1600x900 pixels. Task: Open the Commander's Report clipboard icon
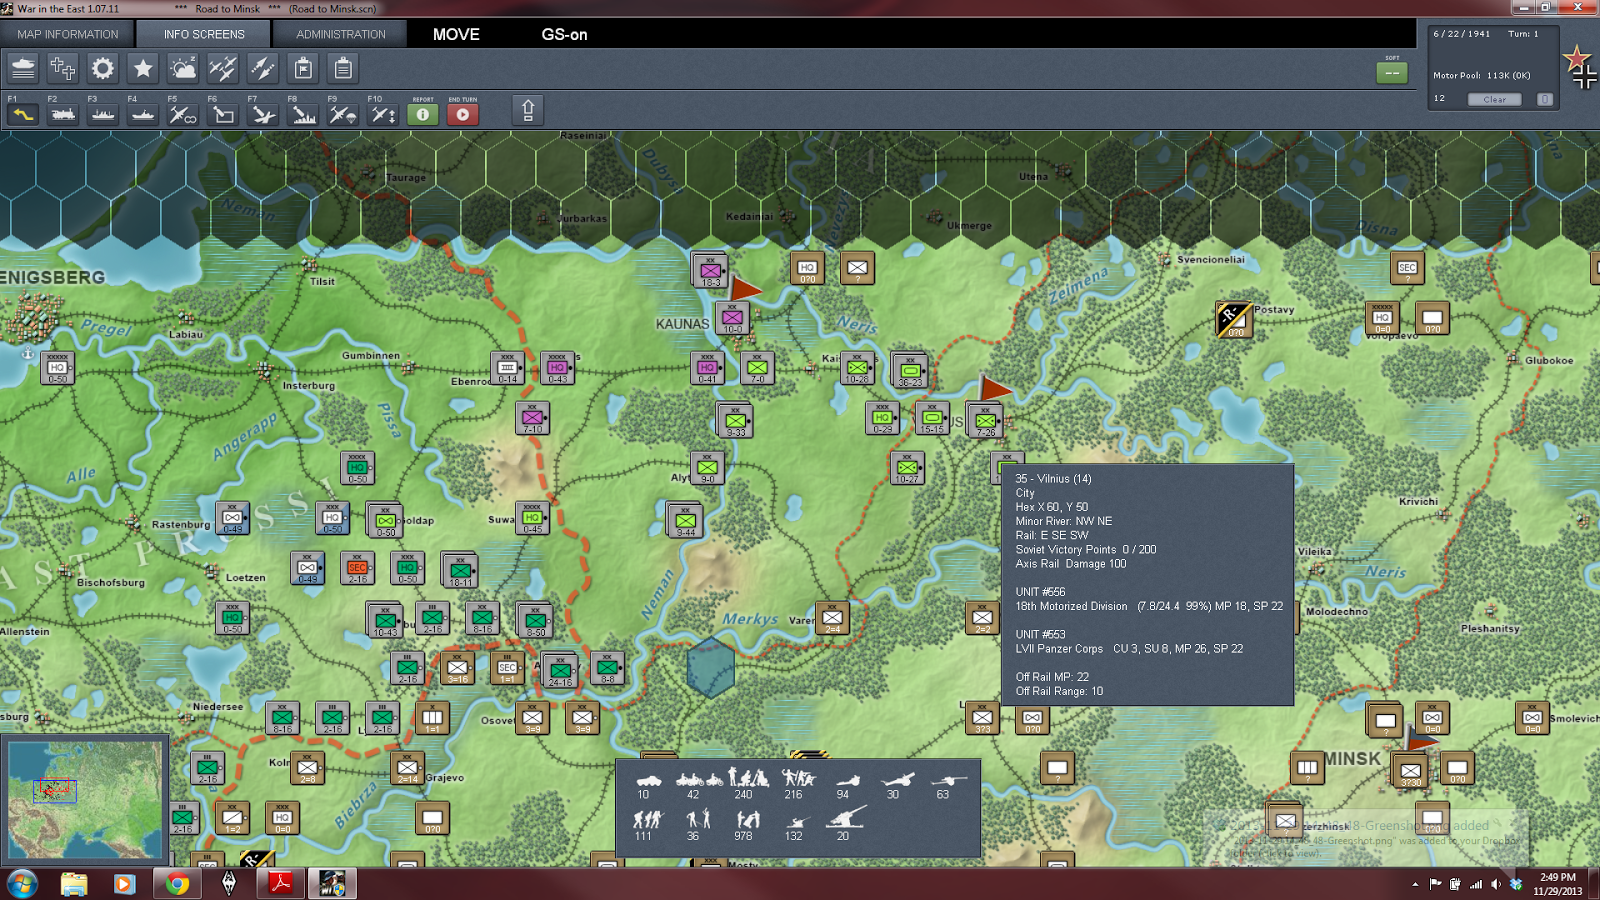[x=341, y=68]
